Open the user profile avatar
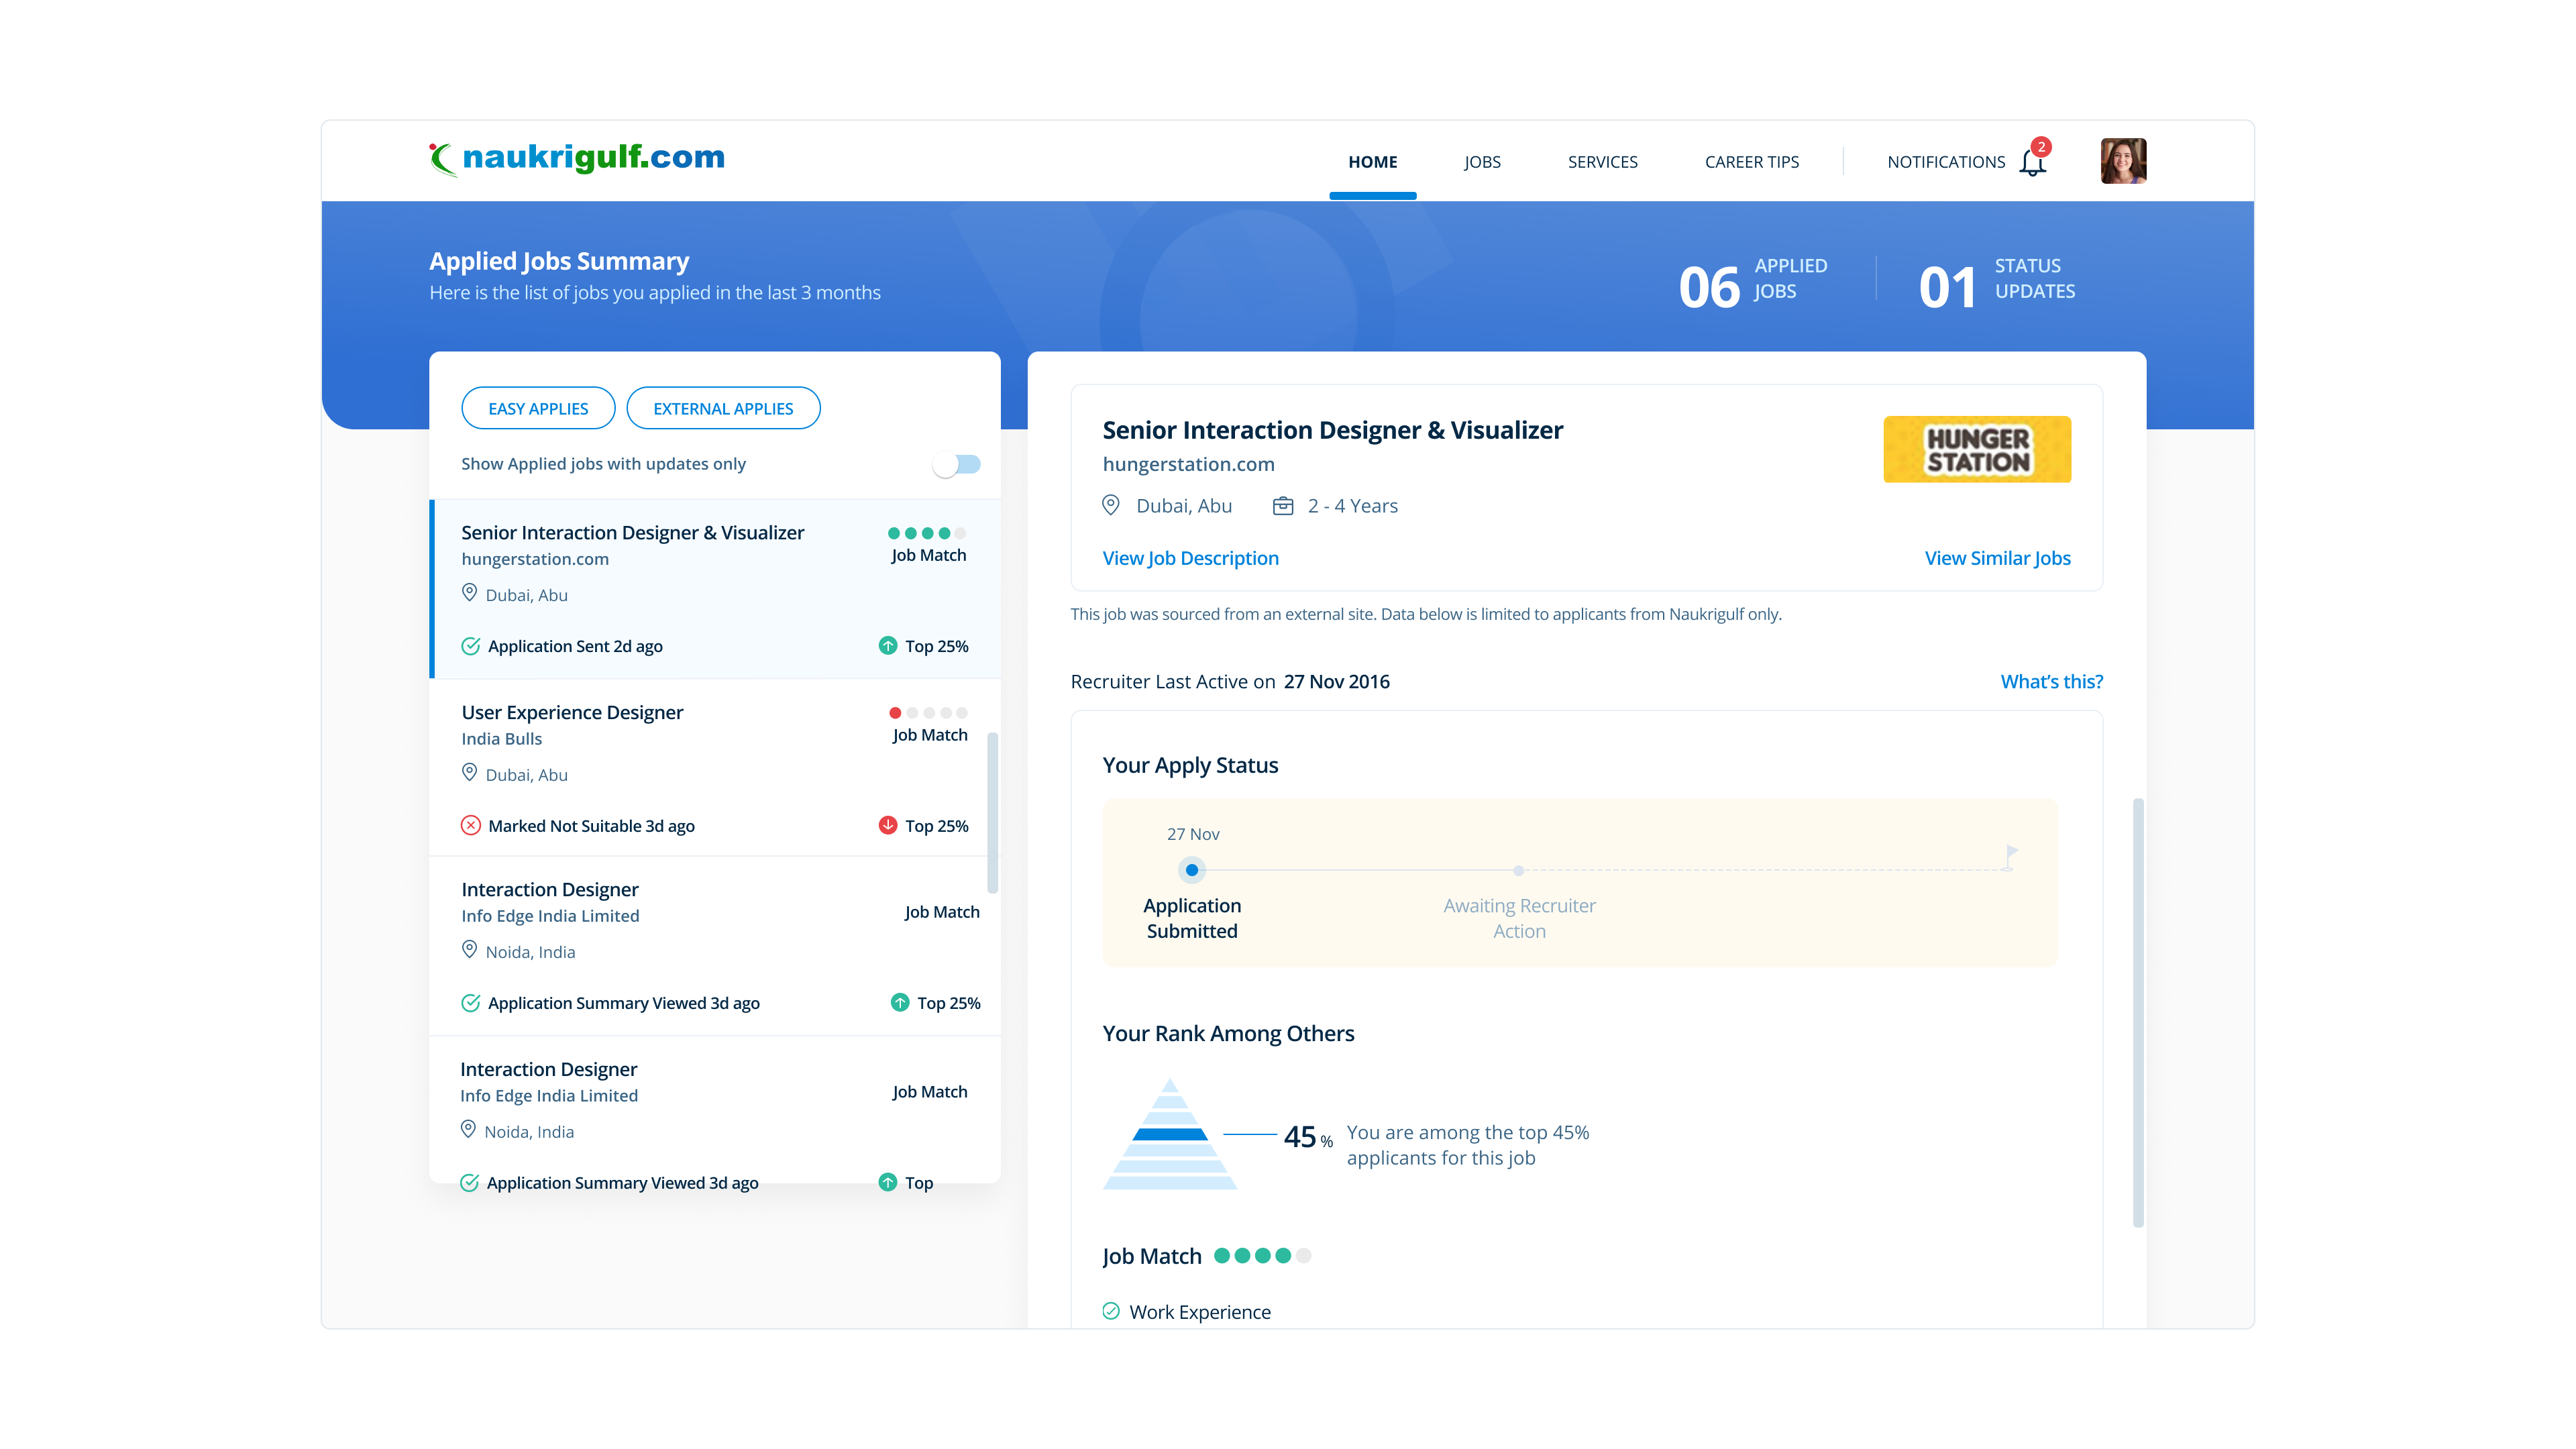The image size is (2576, 1449). pyautogui.click(x=2123, y=161)
